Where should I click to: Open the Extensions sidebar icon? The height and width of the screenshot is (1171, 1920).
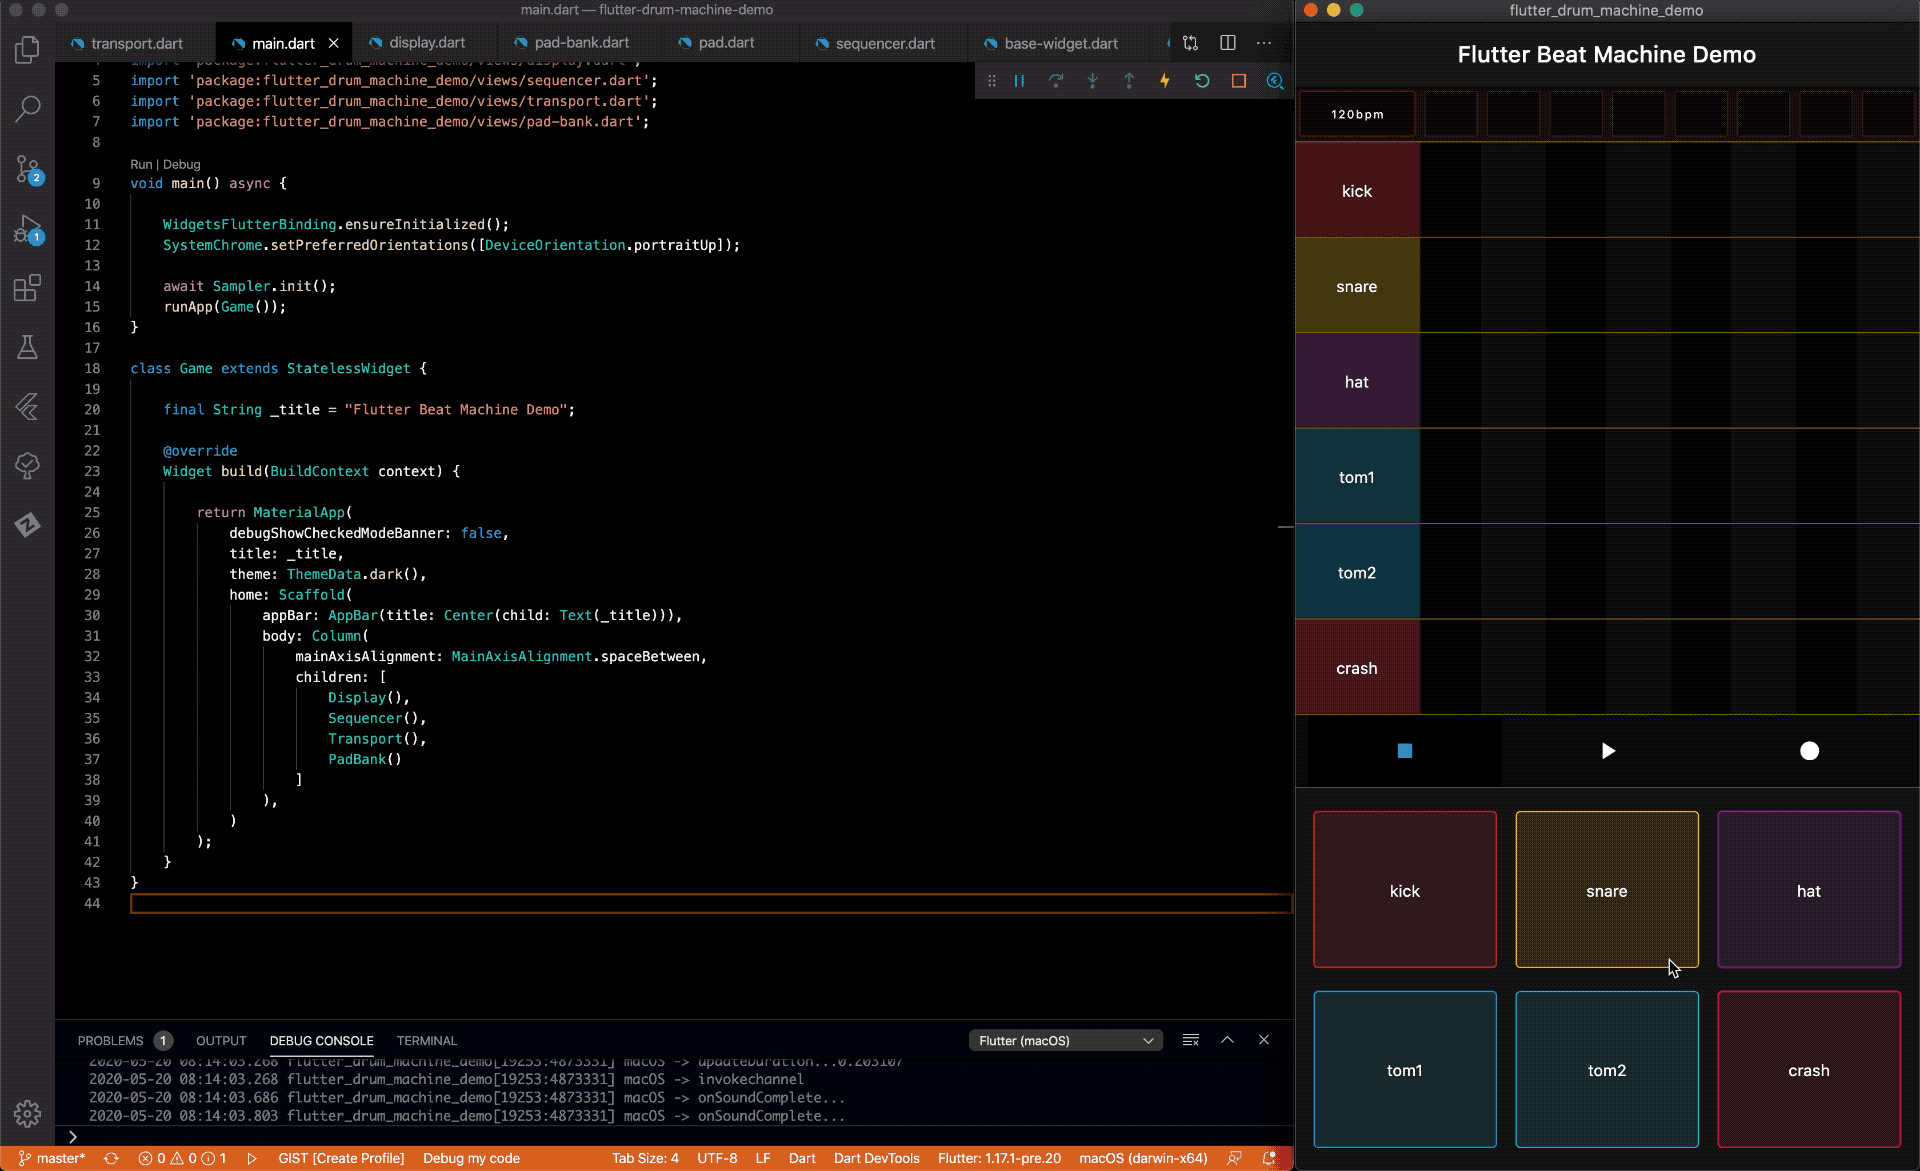[x=27, y=287]
